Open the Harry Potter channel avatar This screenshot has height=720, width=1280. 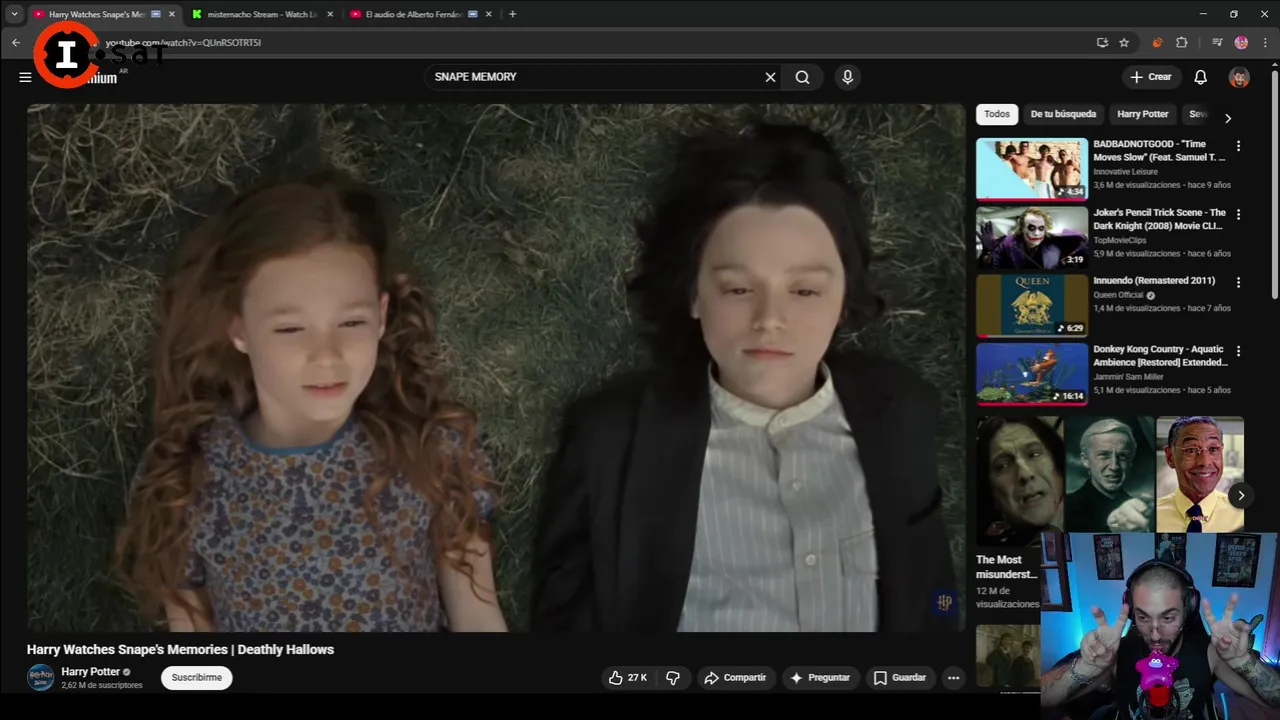[40, 677]
